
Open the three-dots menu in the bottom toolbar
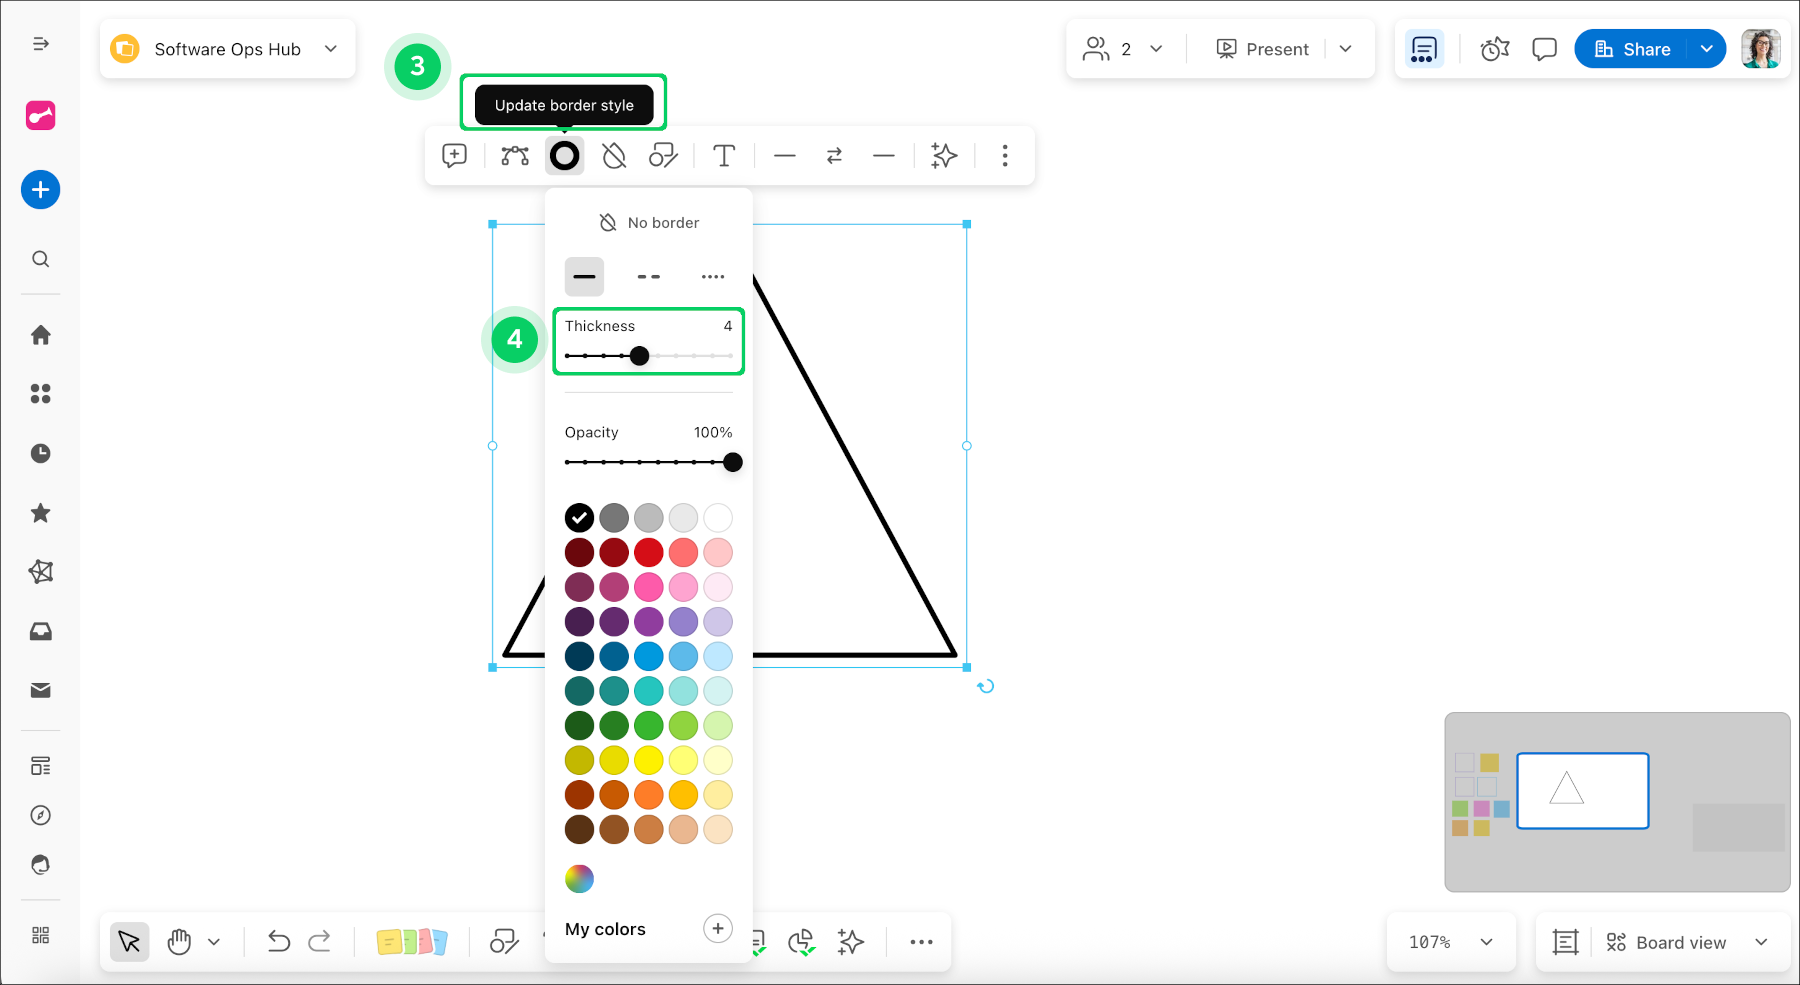click(x=920, y=941)
